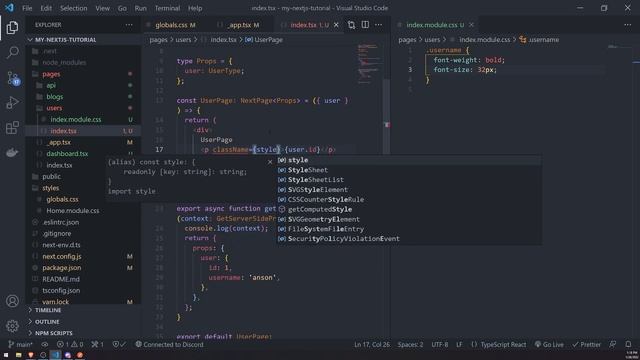Close the index.tsx tab

[x=336, y=25]
